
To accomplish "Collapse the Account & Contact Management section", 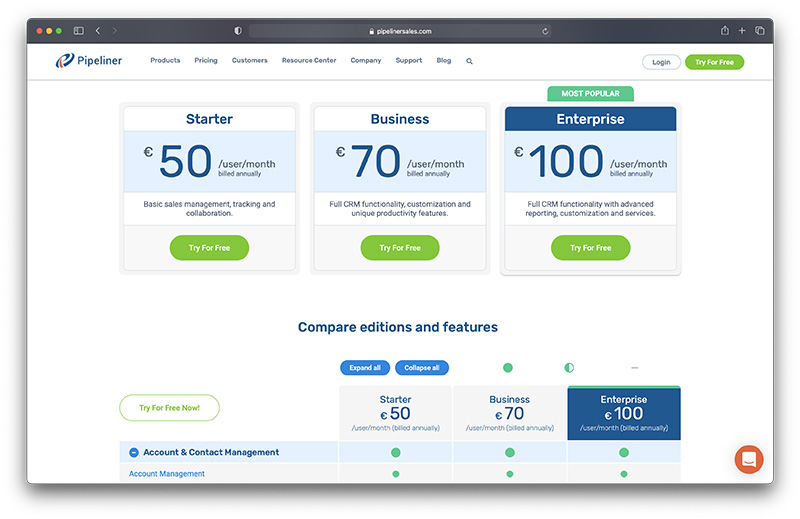I will (134, 452).
